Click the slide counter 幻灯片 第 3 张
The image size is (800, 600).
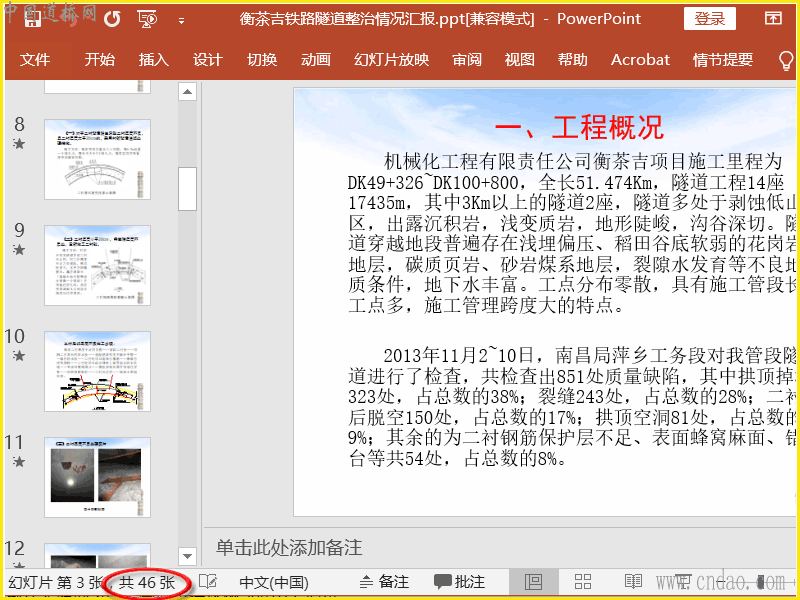pyautogui.click(x=56, y=583)
